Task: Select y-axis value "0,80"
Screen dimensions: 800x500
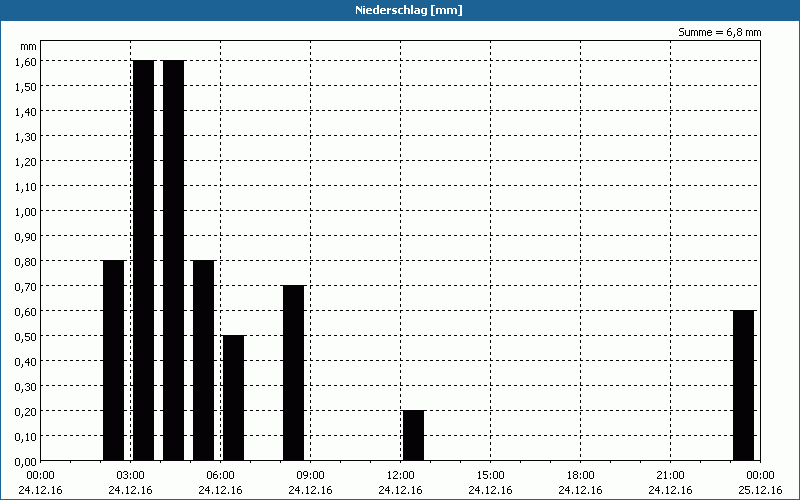Action: point(26,261)
